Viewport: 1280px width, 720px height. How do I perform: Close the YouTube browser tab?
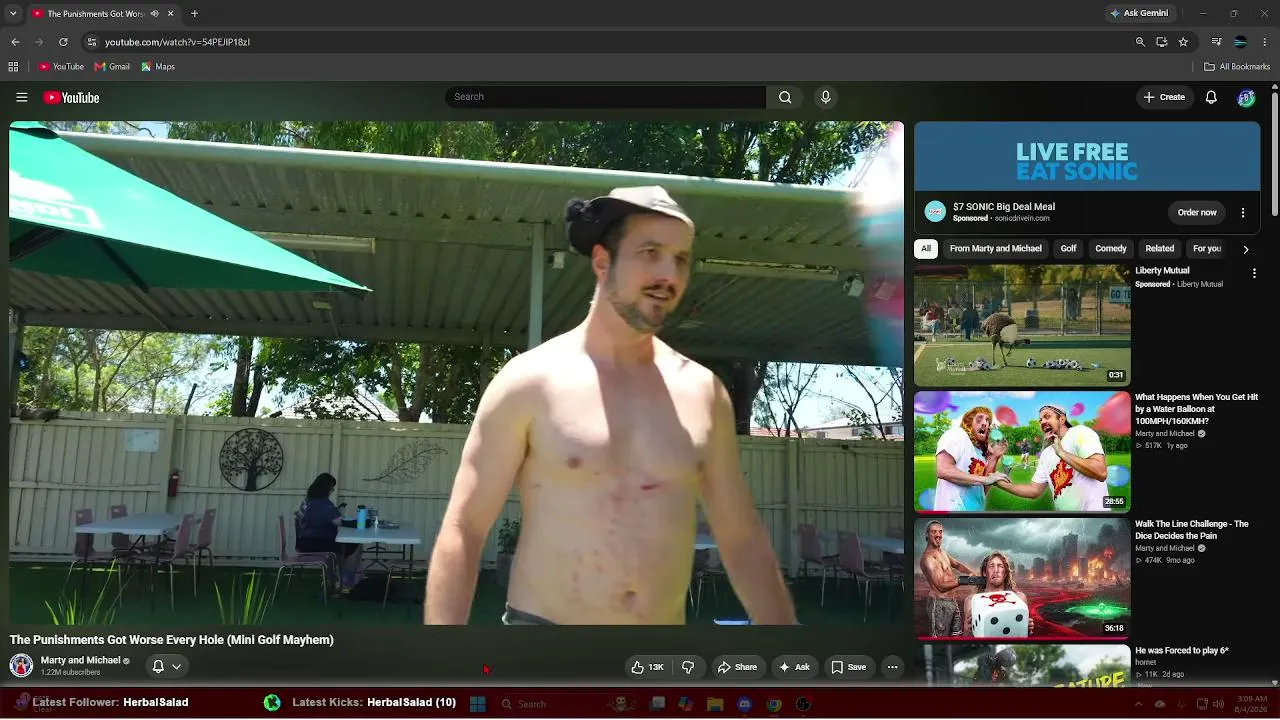pos(170,14)
